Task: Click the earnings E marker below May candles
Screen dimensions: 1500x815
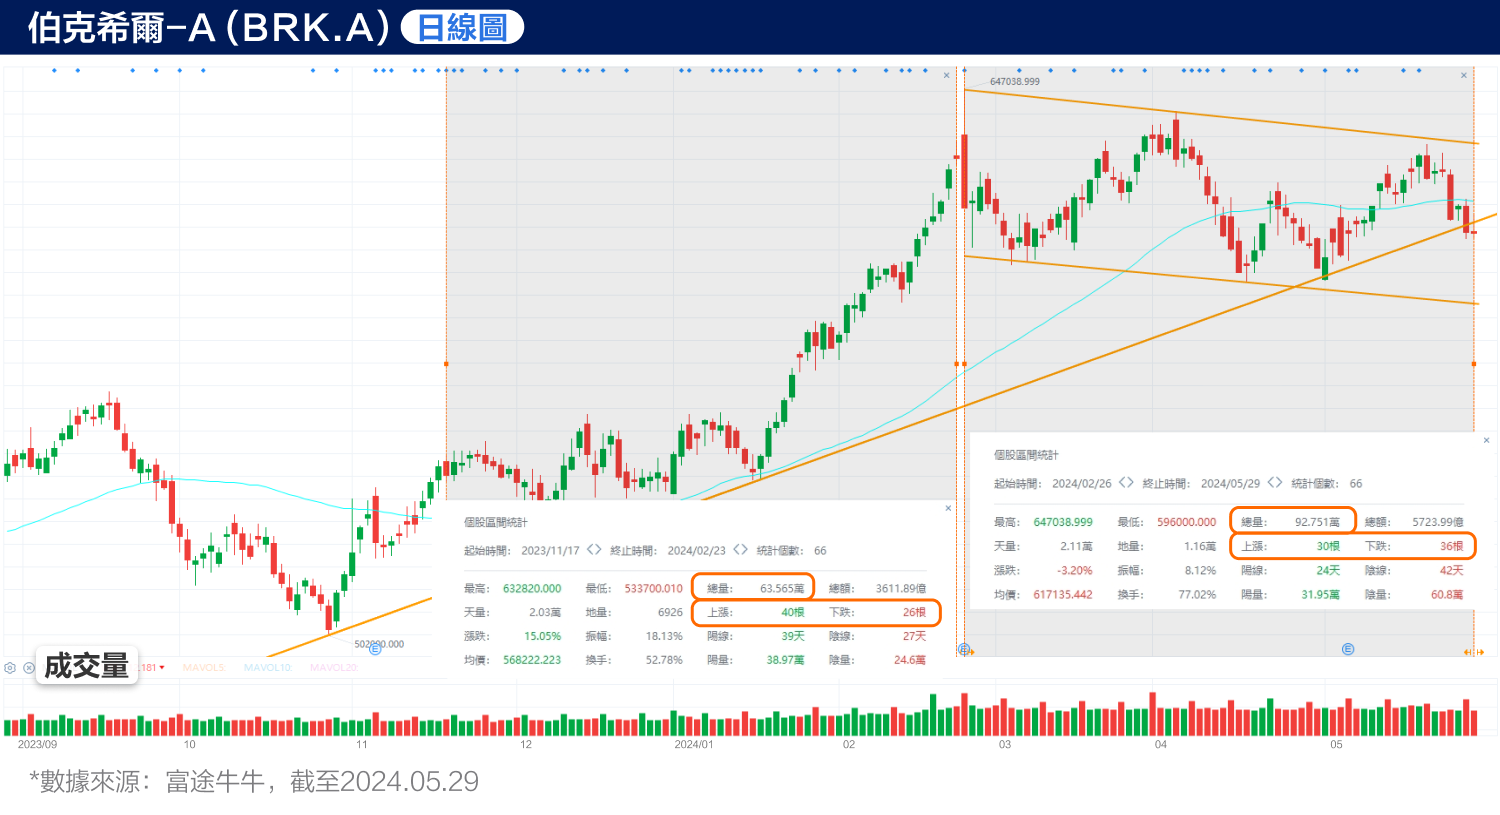Action: pyautogui.click(x=1348, y=649)
